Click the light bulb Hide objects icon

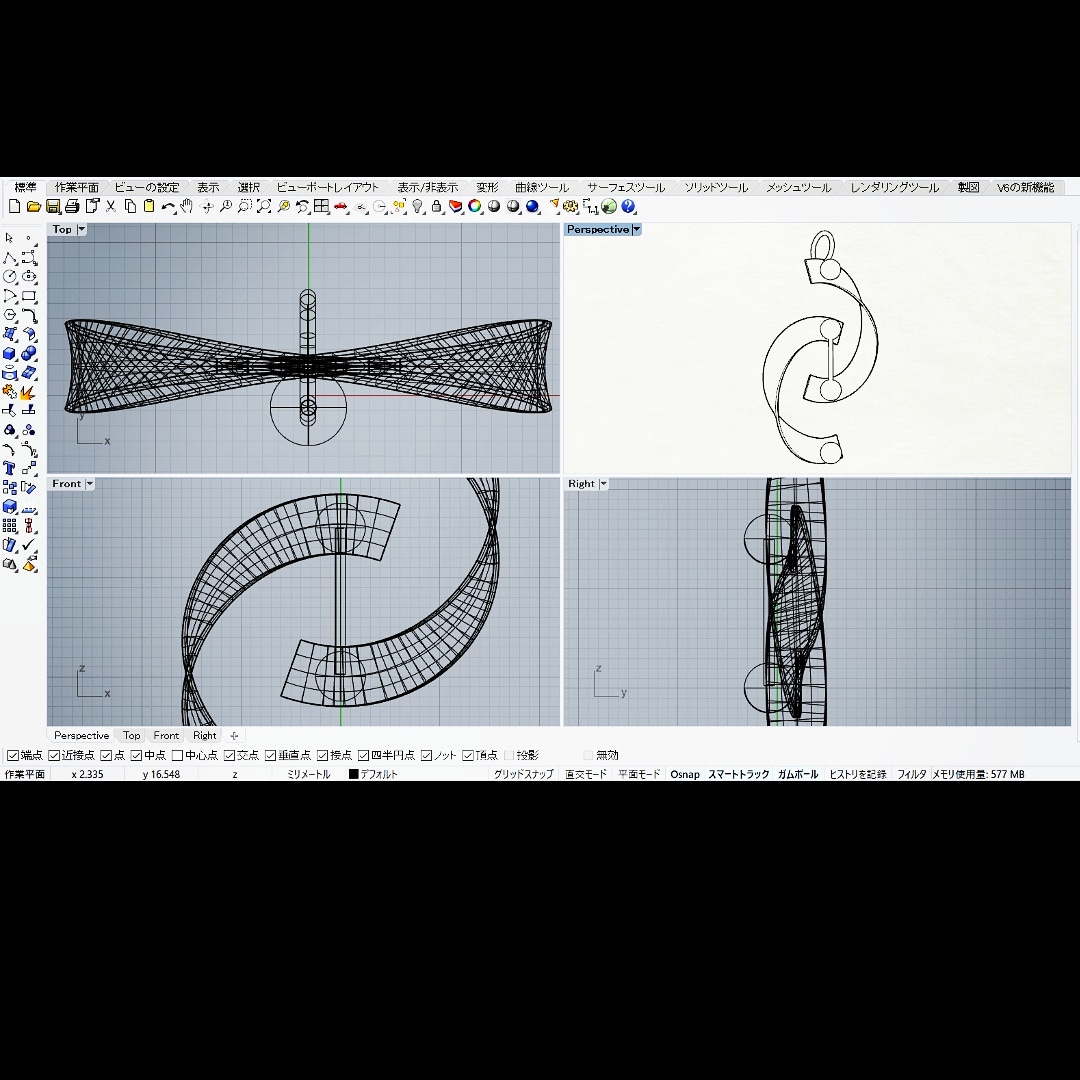417,207
